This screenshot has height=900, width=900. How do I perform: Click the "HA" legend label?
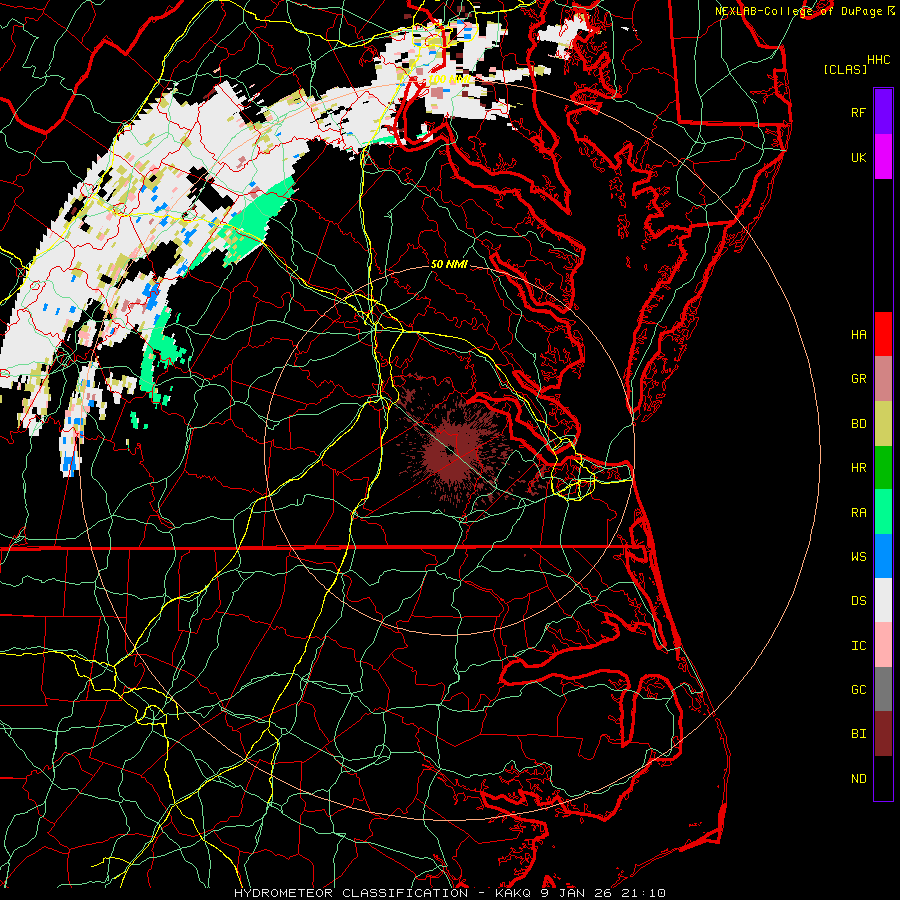pos(858,334)
